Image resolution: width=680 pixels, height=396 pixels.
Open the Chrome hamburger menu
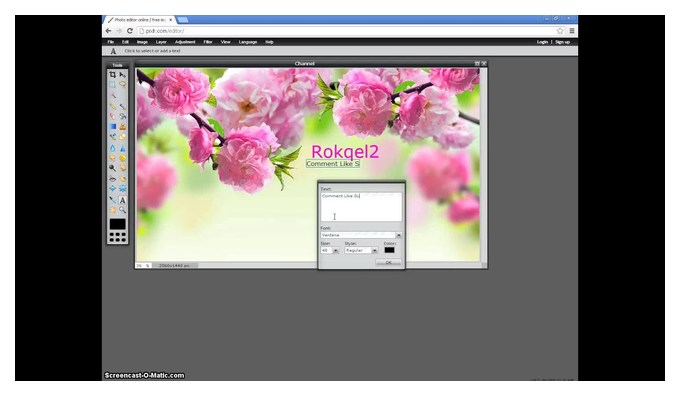pos(572,31)
